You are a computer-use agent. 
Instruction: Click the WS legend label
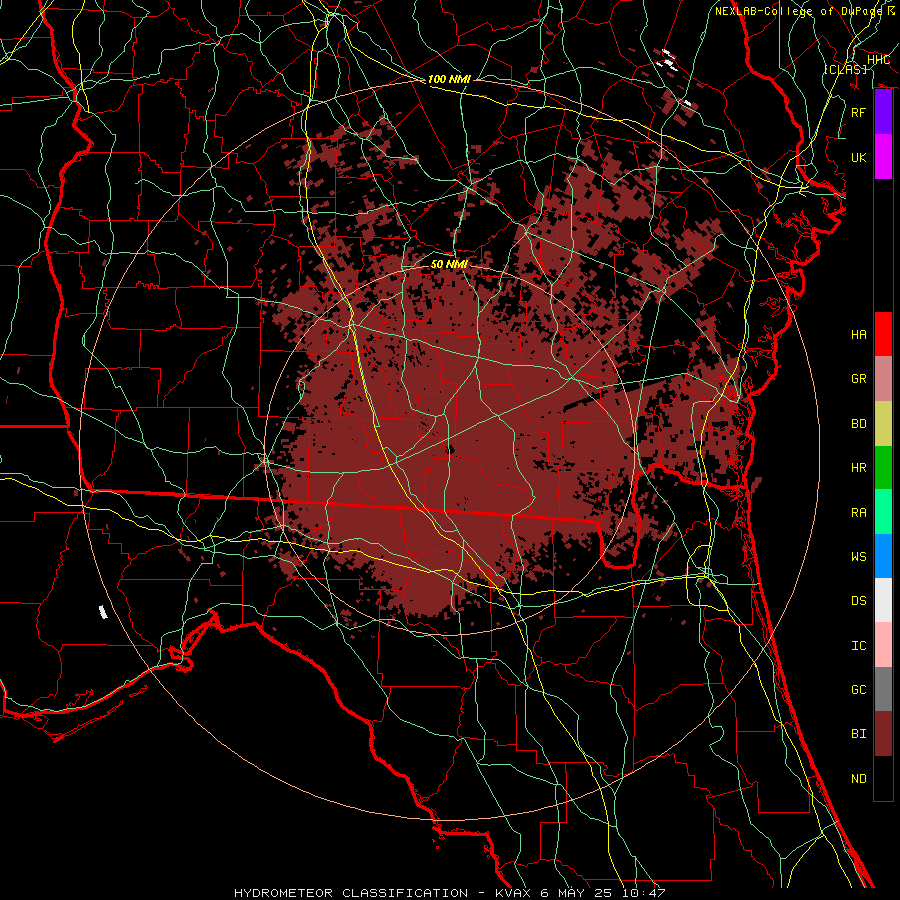(859, 557)
